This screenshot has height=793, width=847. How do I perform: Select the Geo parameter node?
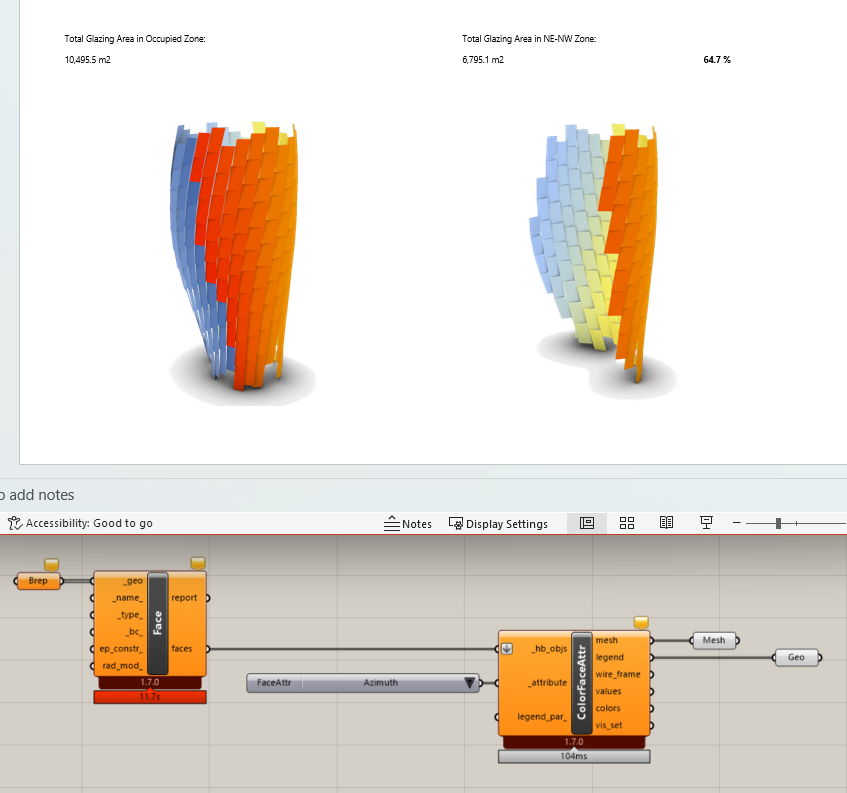click(x=796, y=657)
